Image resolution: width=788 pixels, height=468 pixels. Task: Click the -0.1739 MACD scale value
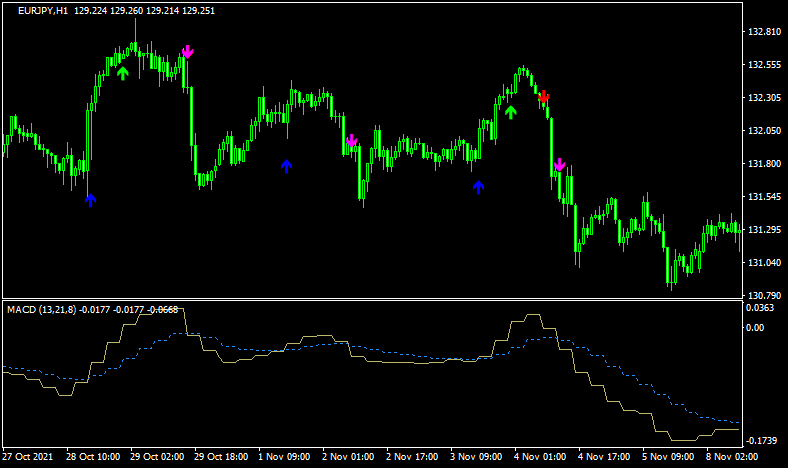pos(762,441)
